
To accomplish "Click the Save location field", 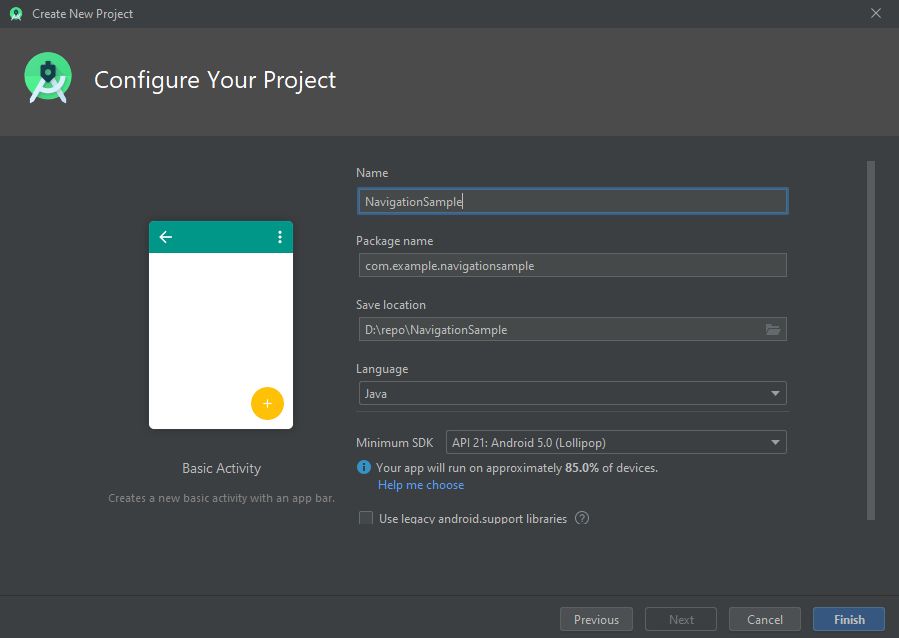I will [x=560, y=328].
